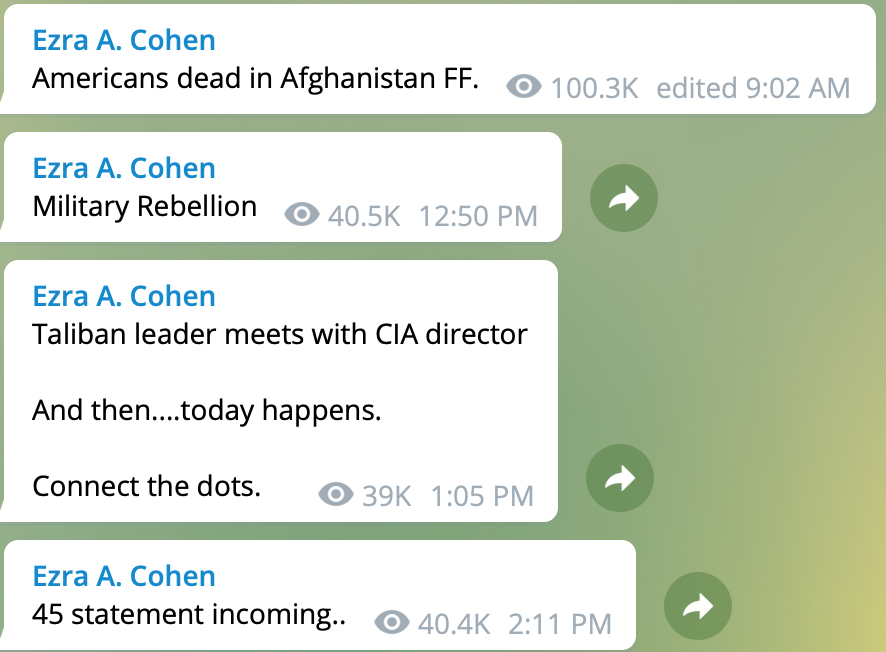The image size is (886, 652).
Task: Click the "Taliban leader meets with CIA director" line
Action: click(280, 334)
